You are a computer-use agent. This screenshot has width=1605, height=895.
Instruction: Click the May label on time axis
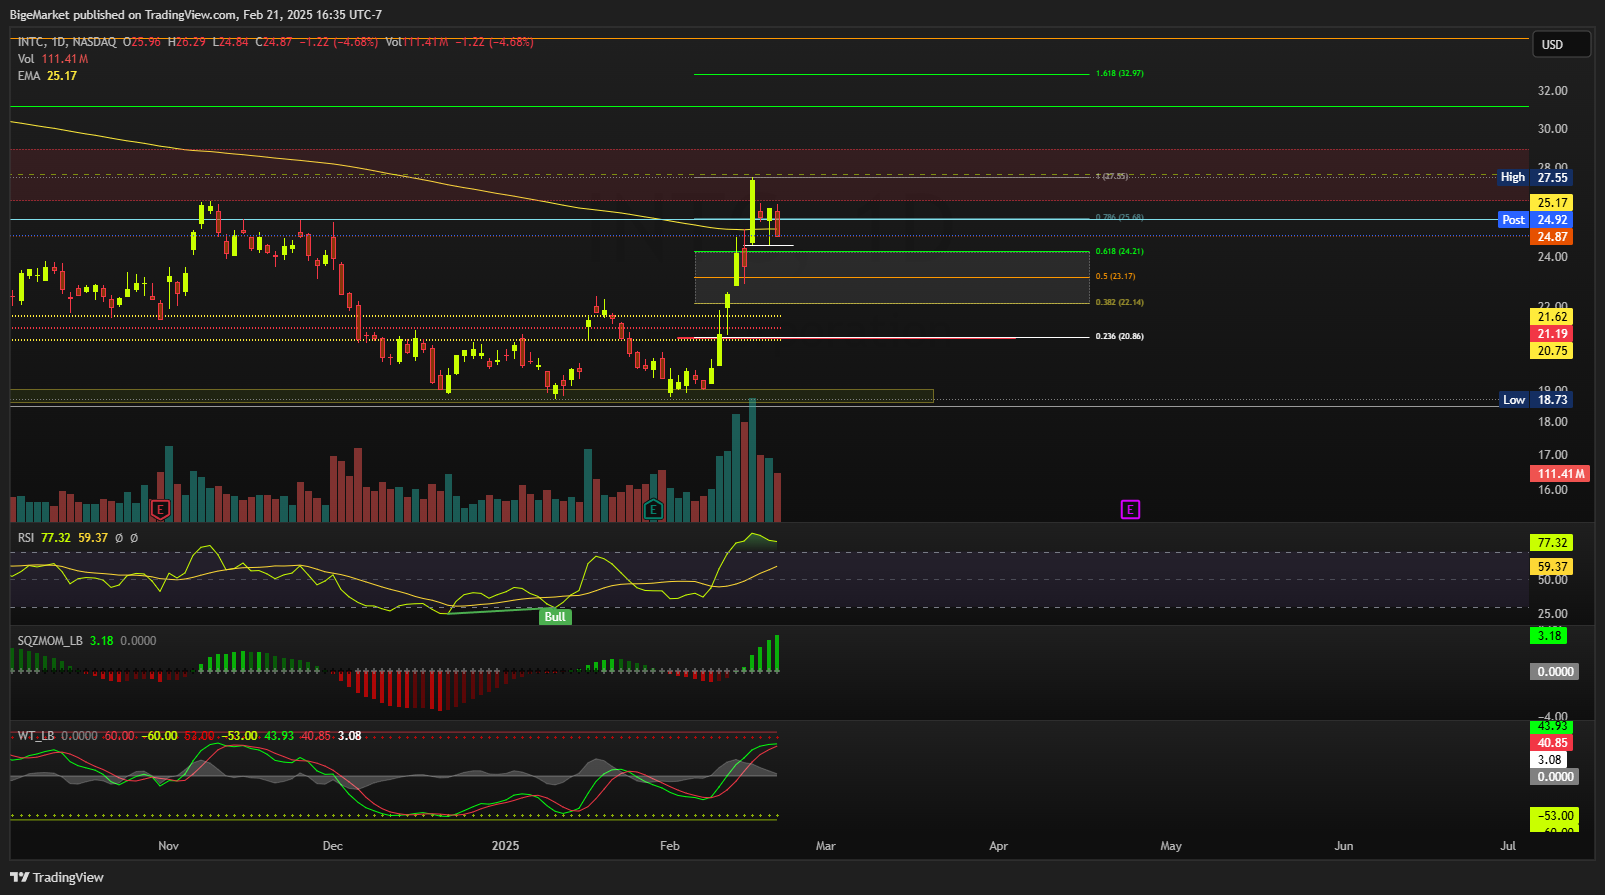(1171, 846)
